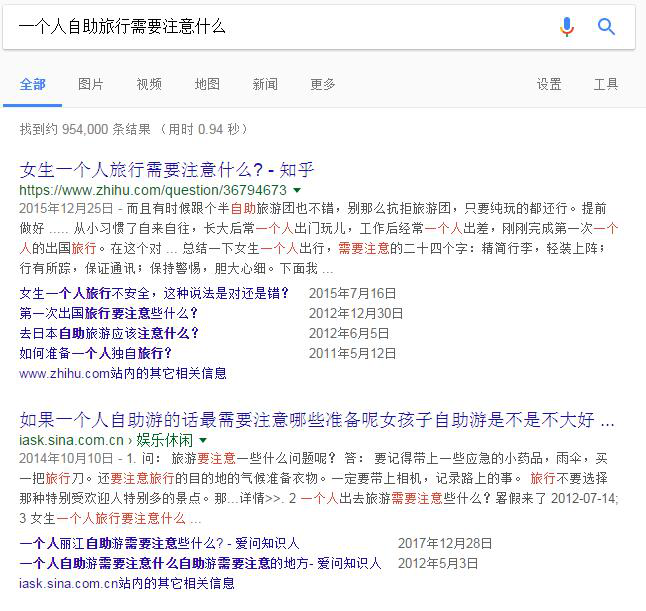The width and height of the screenshot is (646, 611).
Task: Open sitelink 一个人丽江自助游需要注意些什么
Action: click(x=159, y=543)
